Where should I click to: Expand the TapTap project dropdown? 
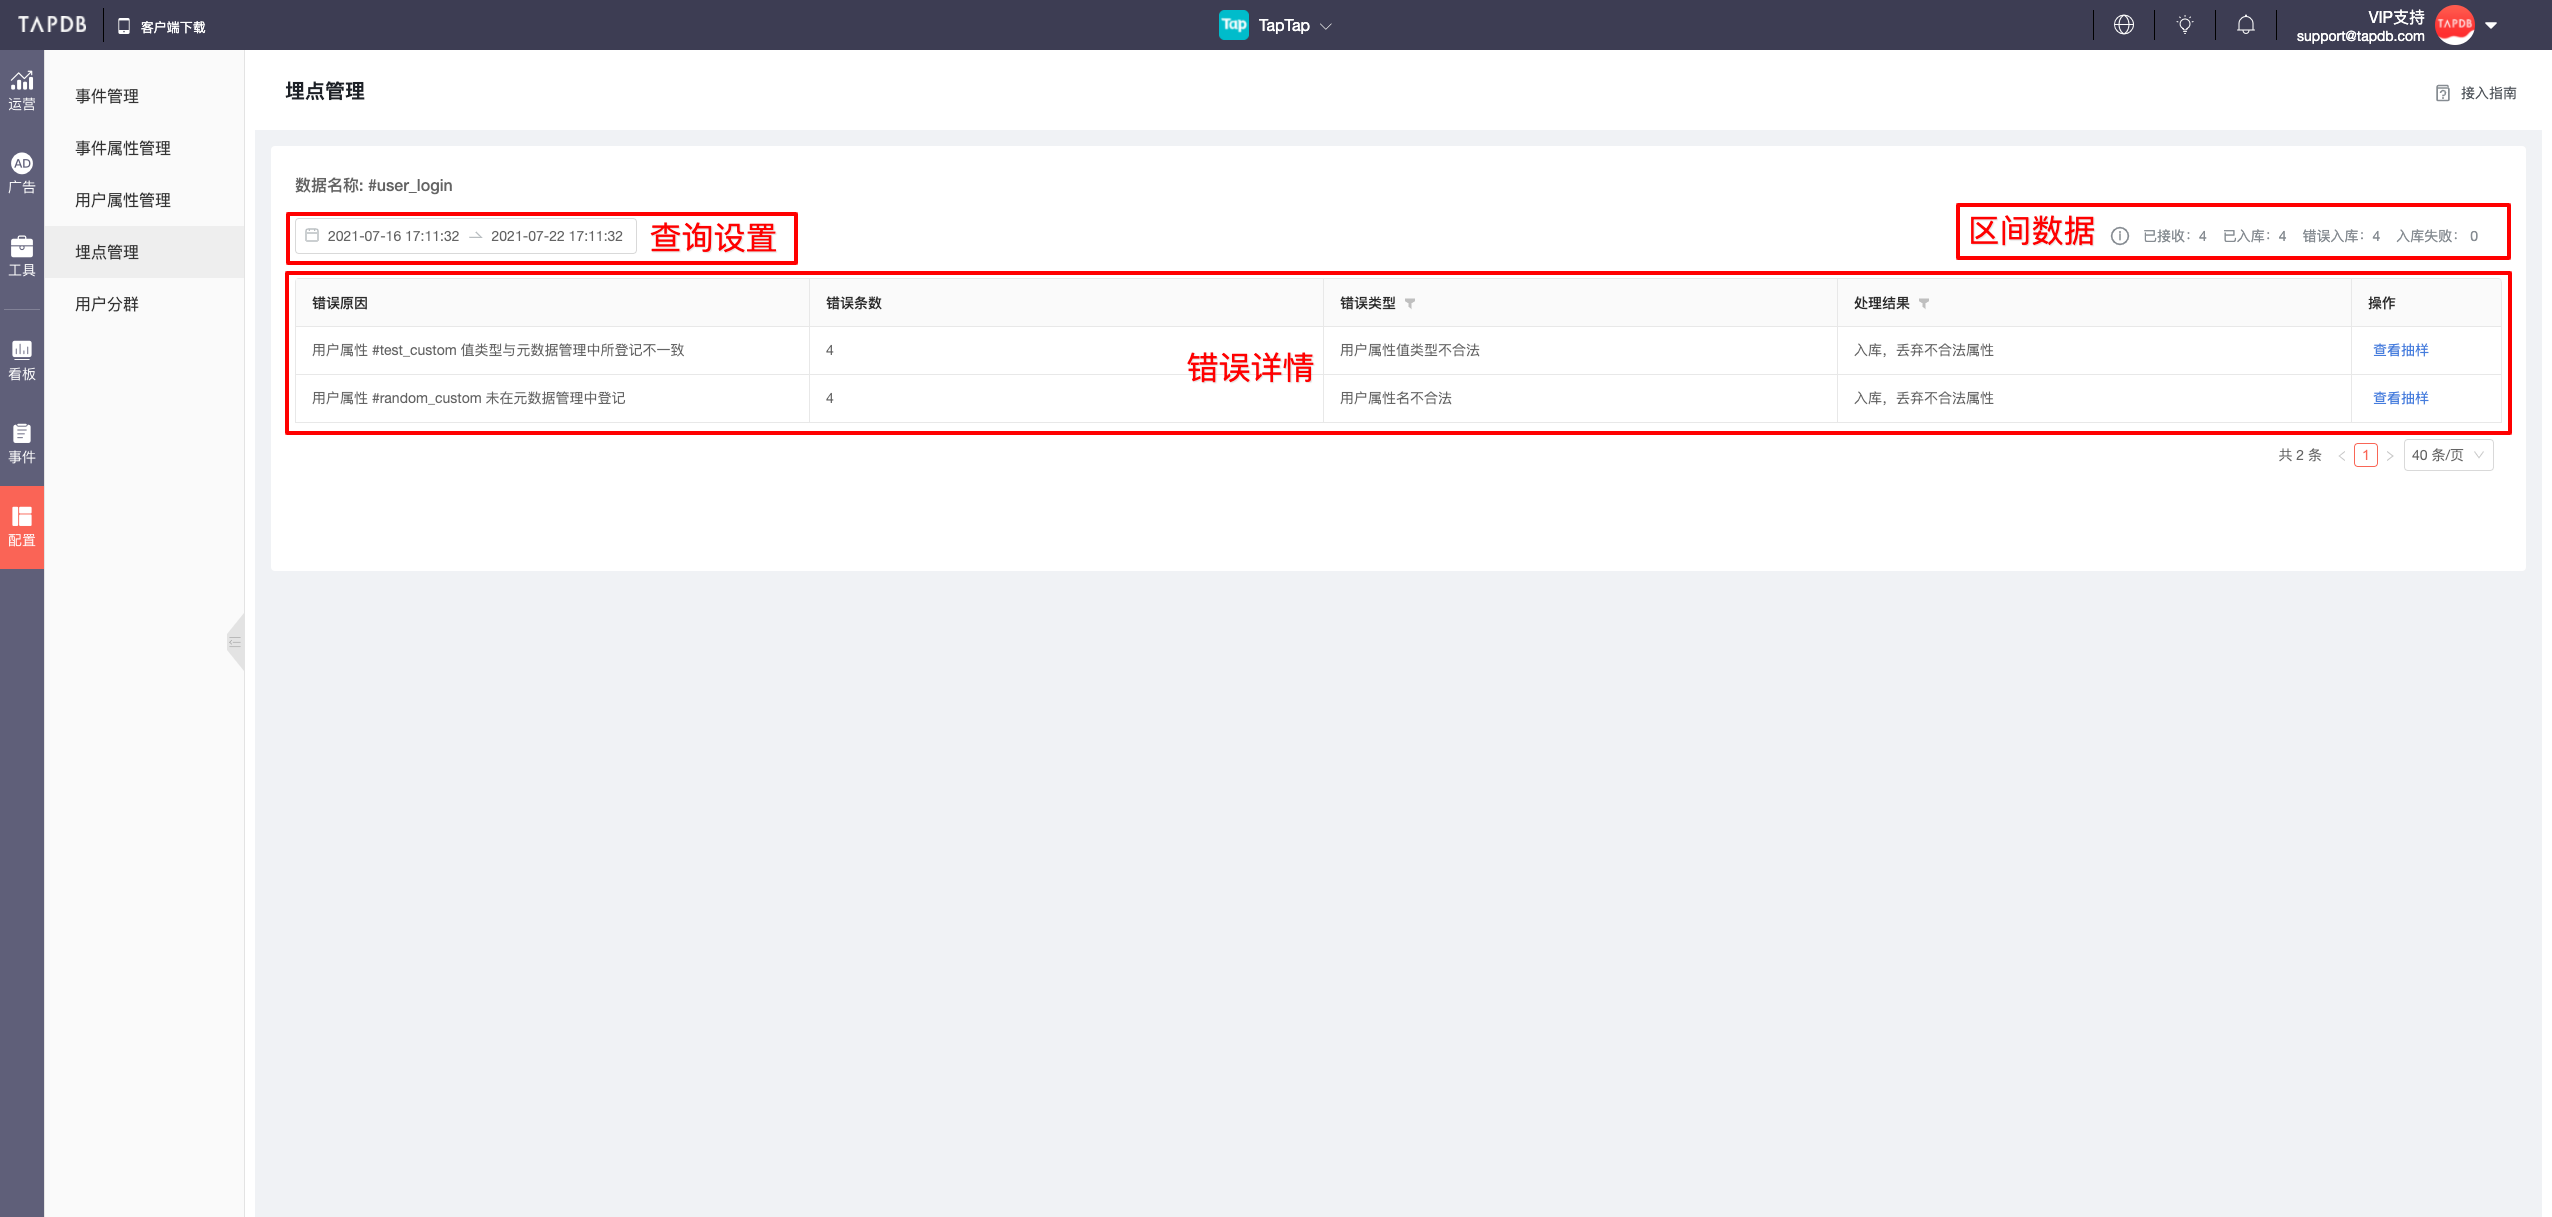click(x=1326, y=26)
